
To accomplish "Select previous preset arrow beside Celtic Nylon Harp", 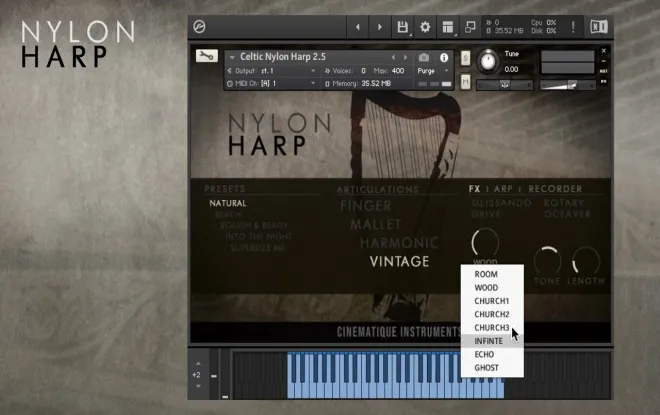I will [x=393, y=57].
